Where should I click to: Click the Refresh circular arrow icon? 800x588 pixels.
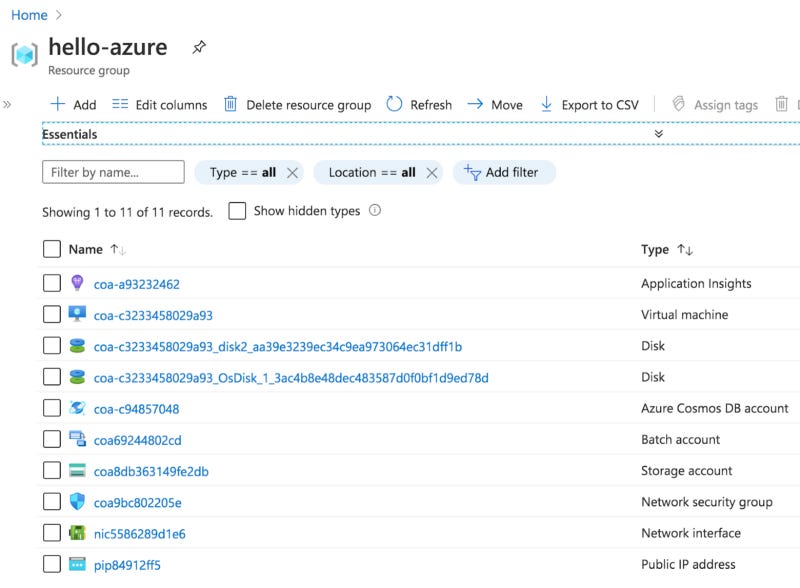(x=394, y=104)
